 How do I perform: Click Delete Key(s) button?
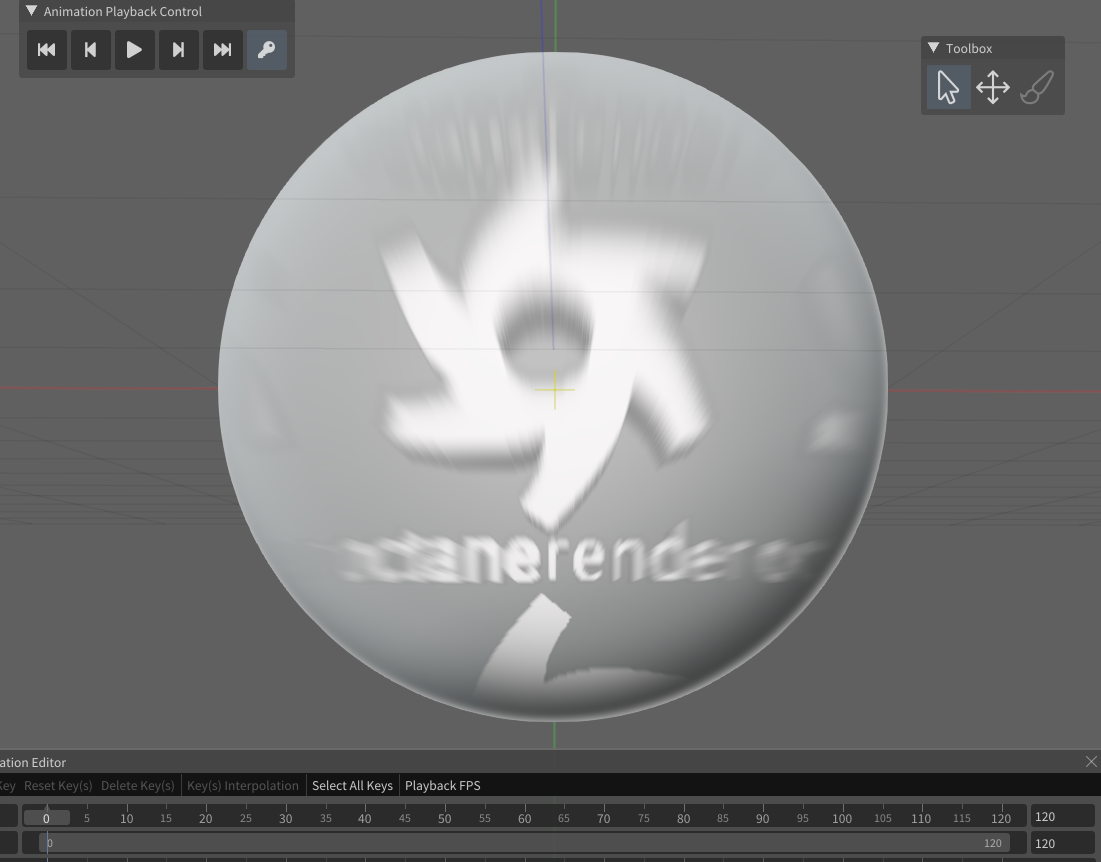tap(138, 785)
